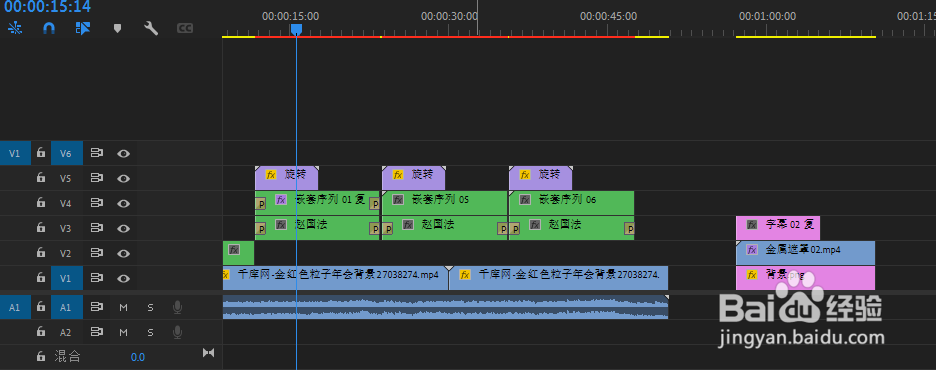Image resolution: width=936 pixels, height=370 pixels.
Task: Select 背景.png clip on V1
Action: click(805, 278)
